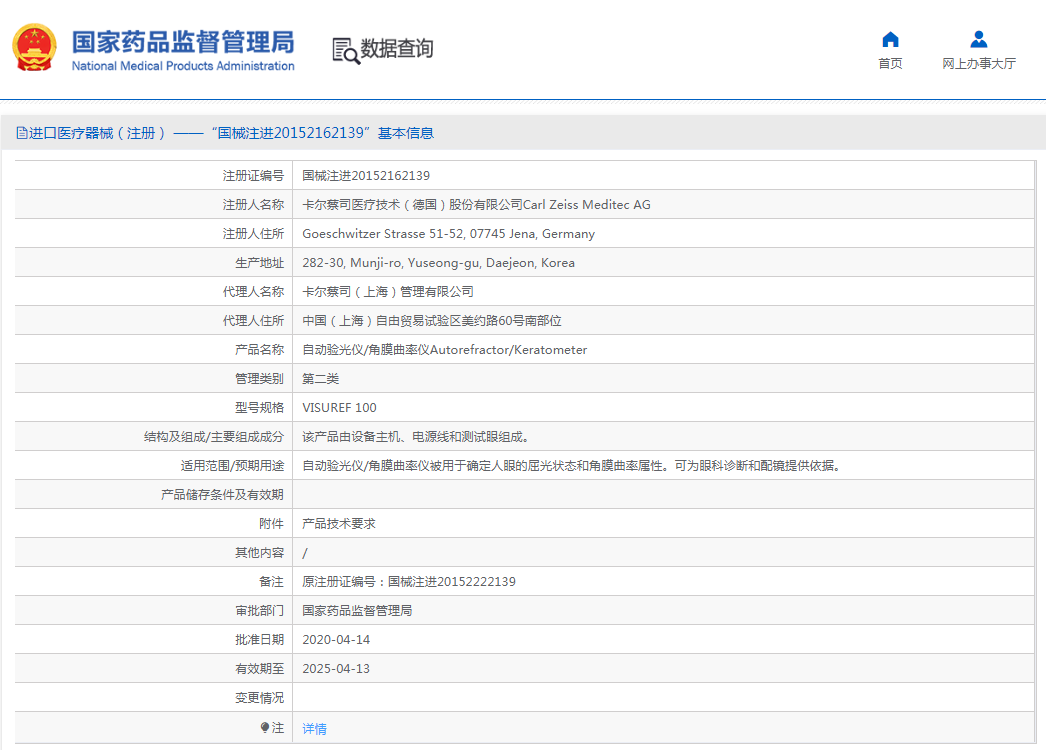The width and height of the screenshot is (1046, 750).
Task: Click the 管理类别 label
Action: tap(259, 379)
